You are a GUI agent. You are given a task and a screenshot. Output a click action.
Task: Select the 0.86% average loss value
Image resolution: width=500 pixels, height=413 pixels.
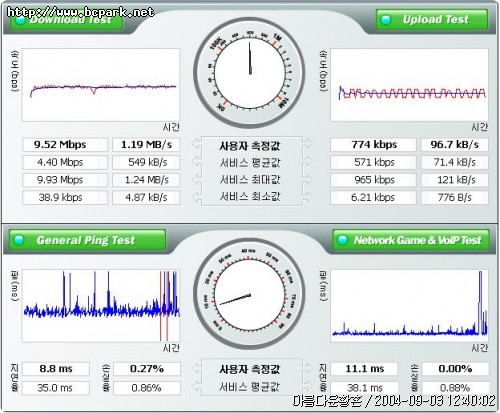coord(147,388)
